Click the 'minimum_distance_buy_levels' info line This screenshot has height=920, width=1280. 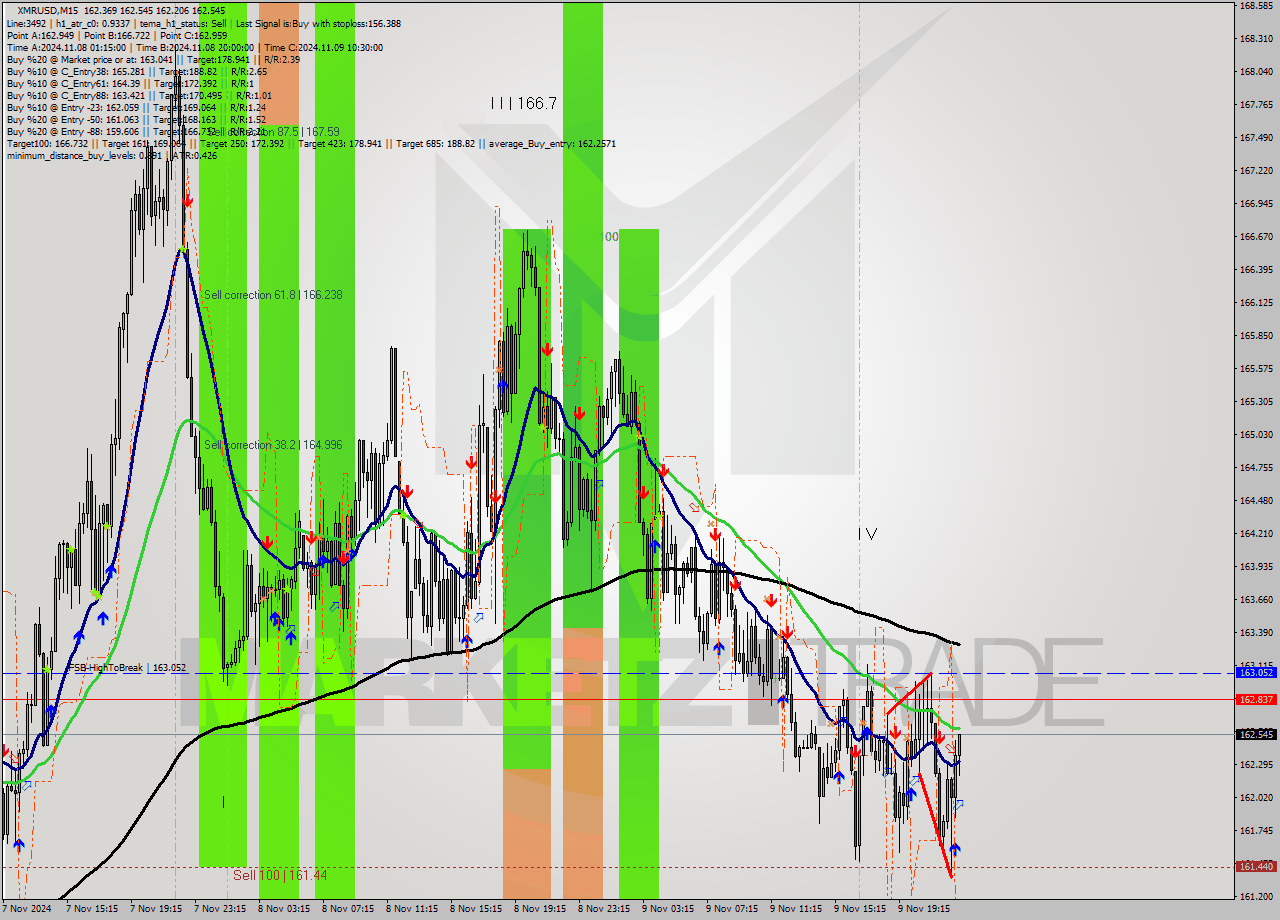[x=112, y=155]
